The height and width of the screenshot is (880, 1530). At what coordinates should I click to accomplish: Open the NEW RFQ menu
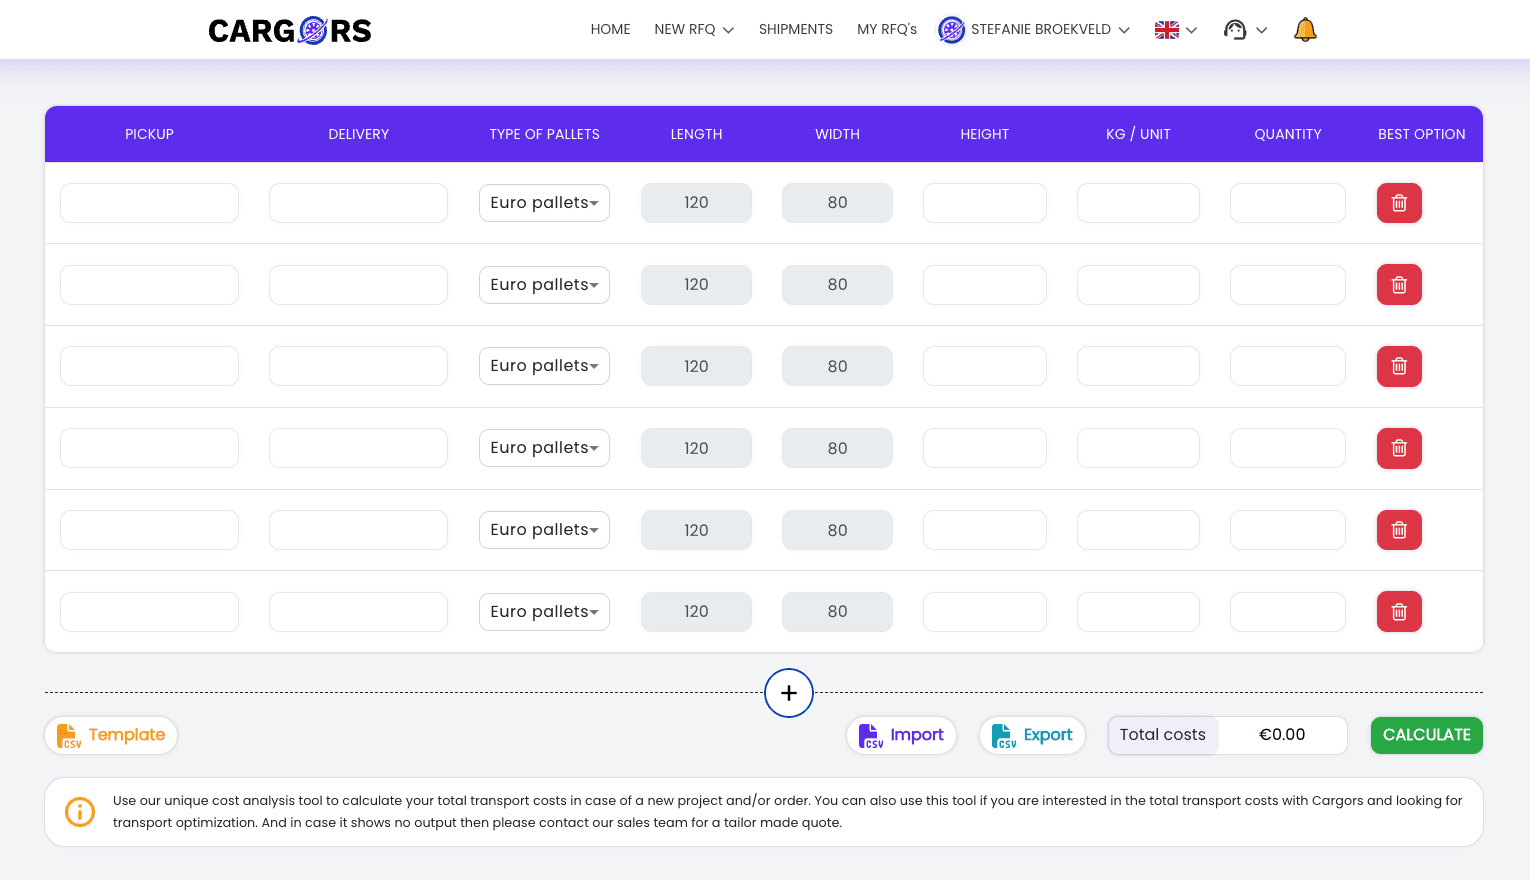[x=694, y=29]
